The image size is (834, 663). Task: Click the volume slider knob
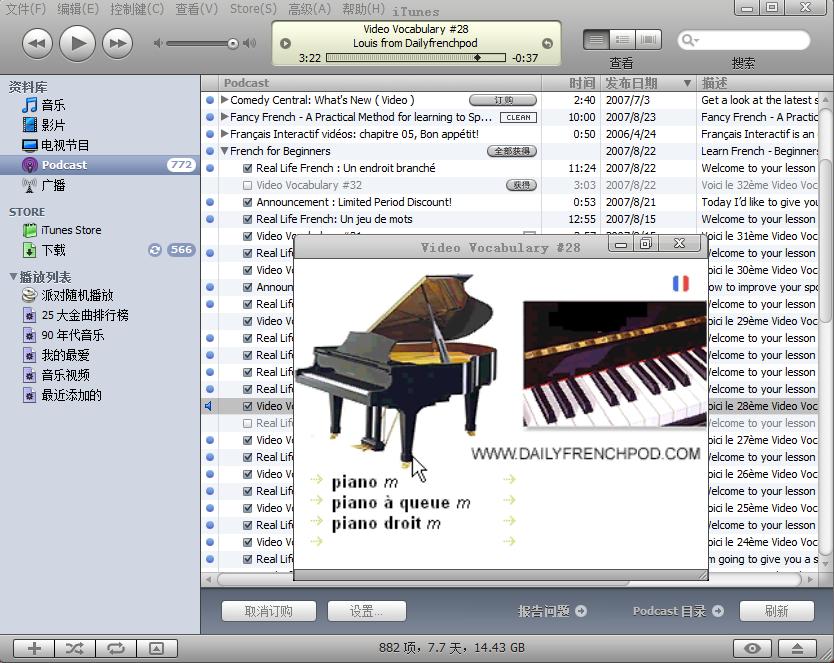tap(233, 44)
